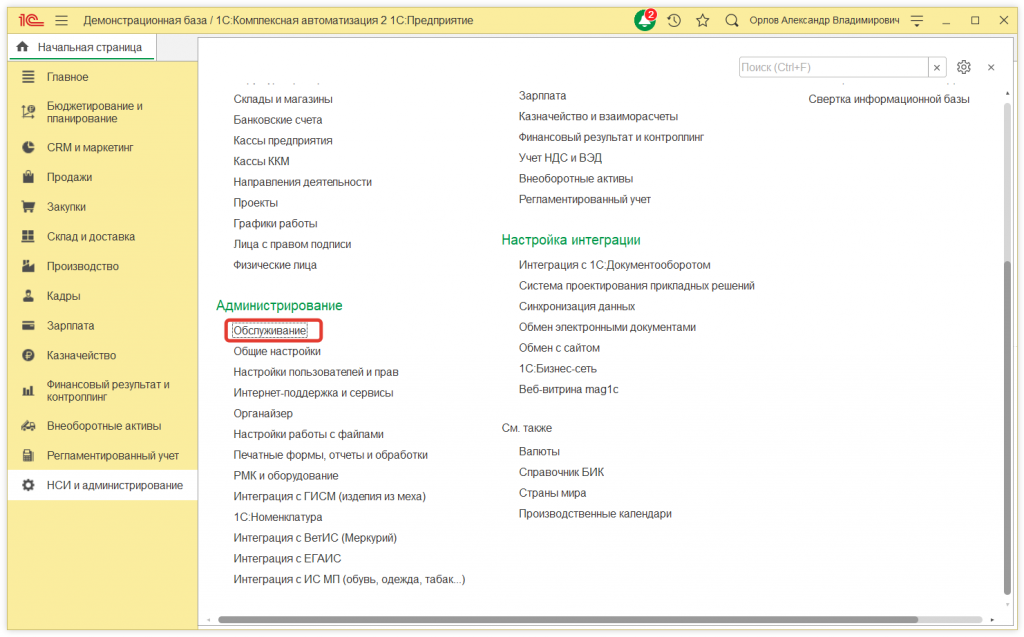Open menu settings gear icon
The height and width of the screenshot is (637, 1024).
tap(964, 67)
